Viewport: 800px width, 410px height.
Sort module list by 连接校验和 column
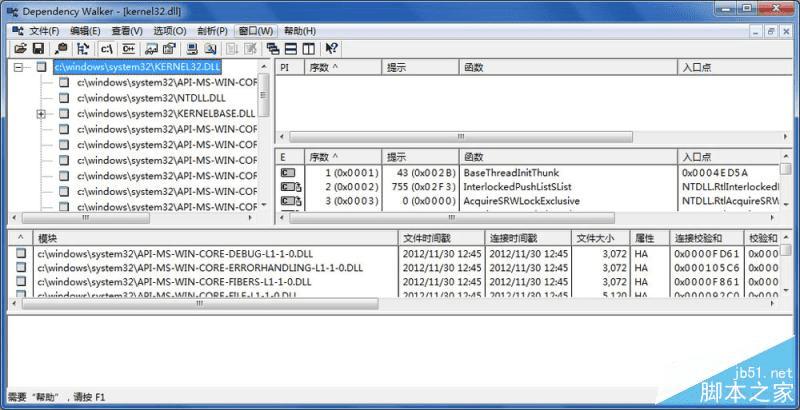[706, 238]
